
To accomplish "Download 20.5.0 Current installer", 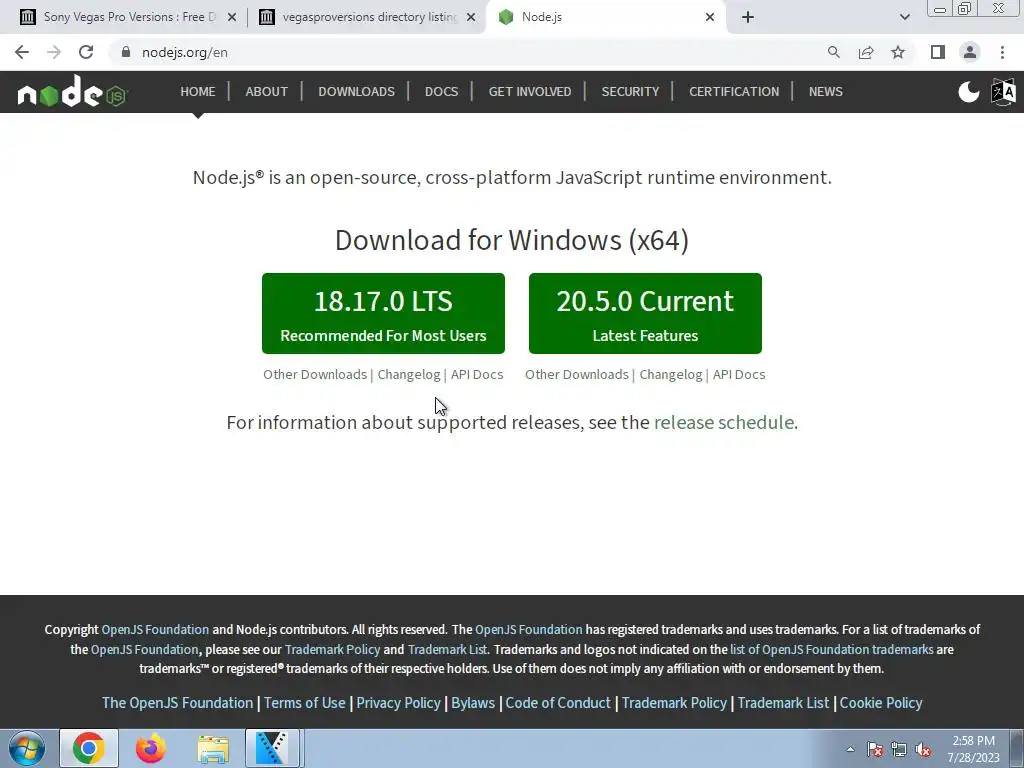I will click(x=645, y=313).
